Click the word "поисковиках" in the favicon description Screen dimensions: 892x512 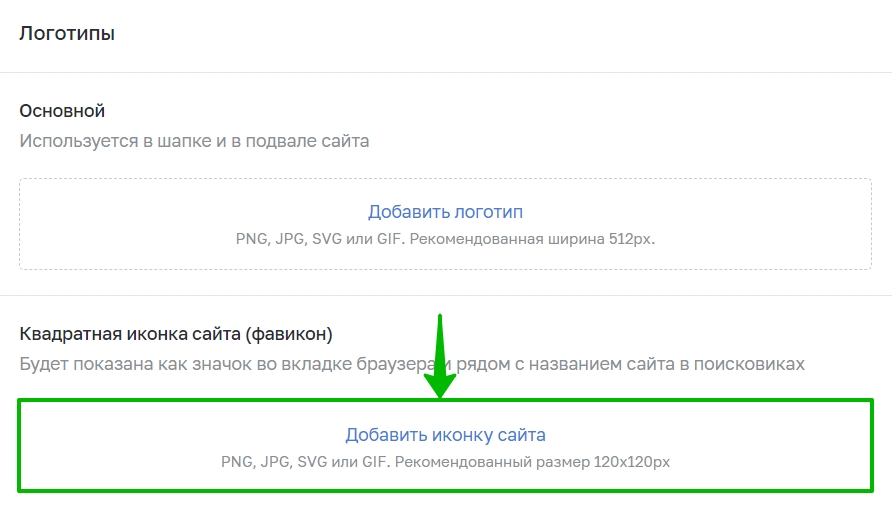(749, 364)
